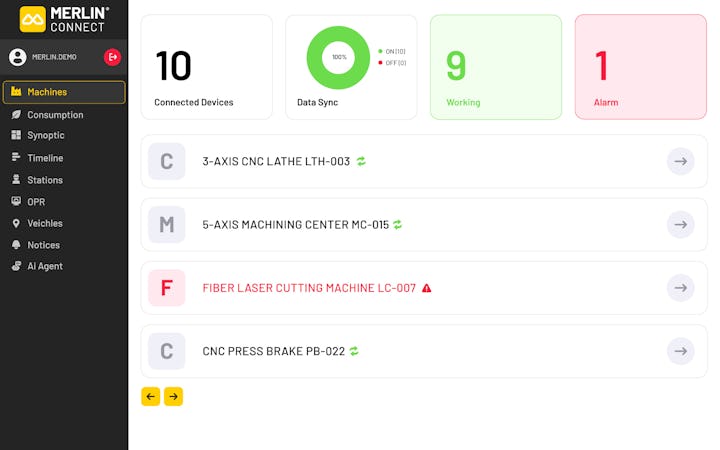Click the yellow previous page arrow button
720x450 pixels.
coord(151,397)
